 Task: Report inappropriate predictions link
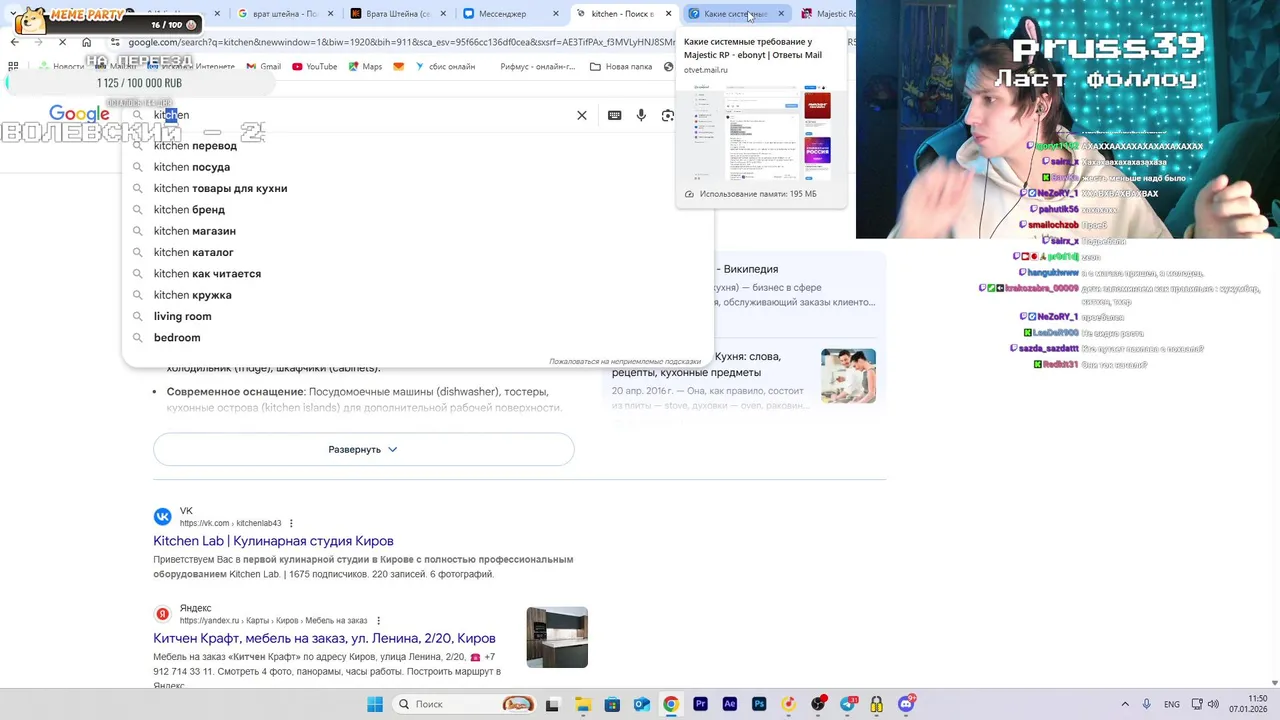[625, 361]
